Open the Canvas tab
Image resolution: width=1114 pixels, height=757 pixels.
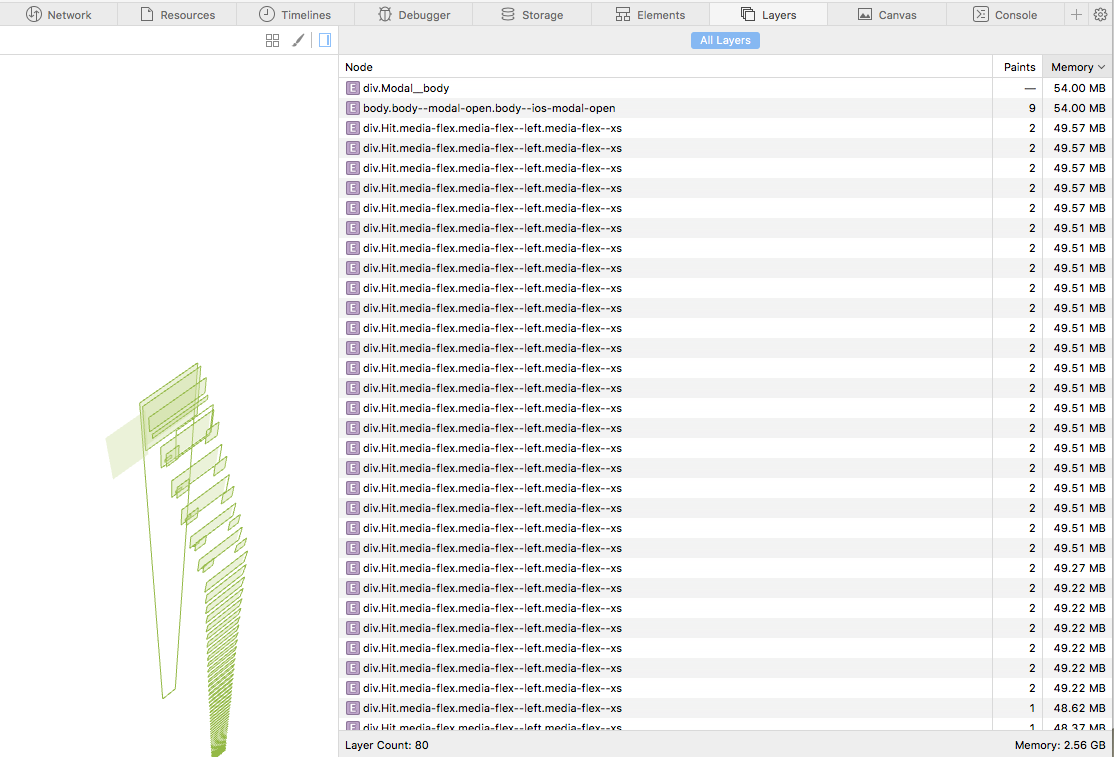tap(887, 14)
